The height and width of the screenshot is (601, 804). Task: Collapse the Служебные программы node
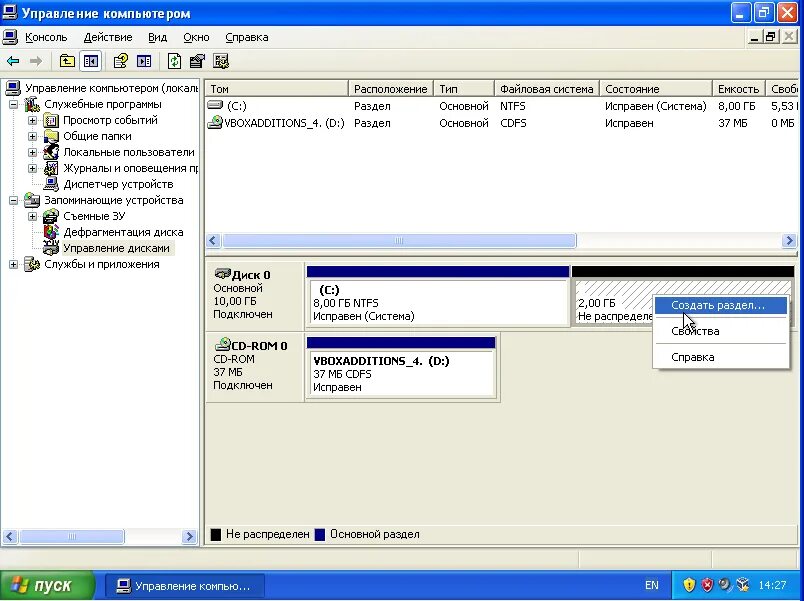pyautogui.click(x=13, y=105)
